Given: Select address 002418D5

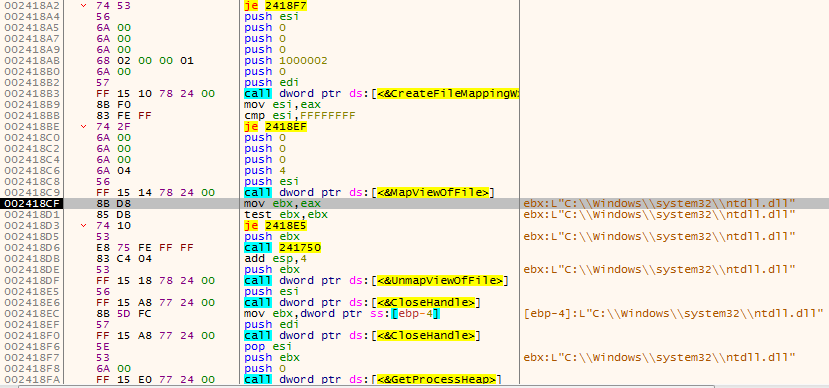Looking at the screenshot, I should pos(31,236).
